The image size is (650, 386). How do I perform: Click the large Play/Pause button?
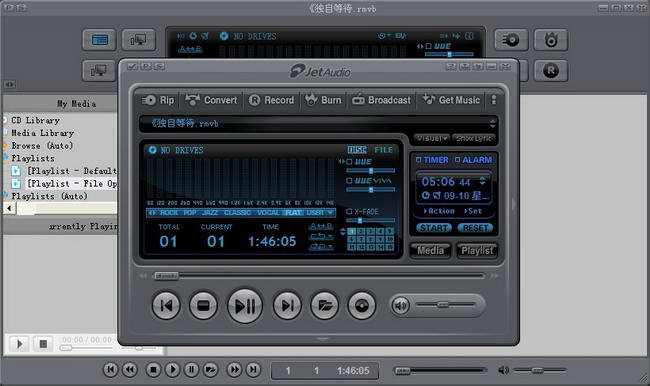(x=245, y=306)
